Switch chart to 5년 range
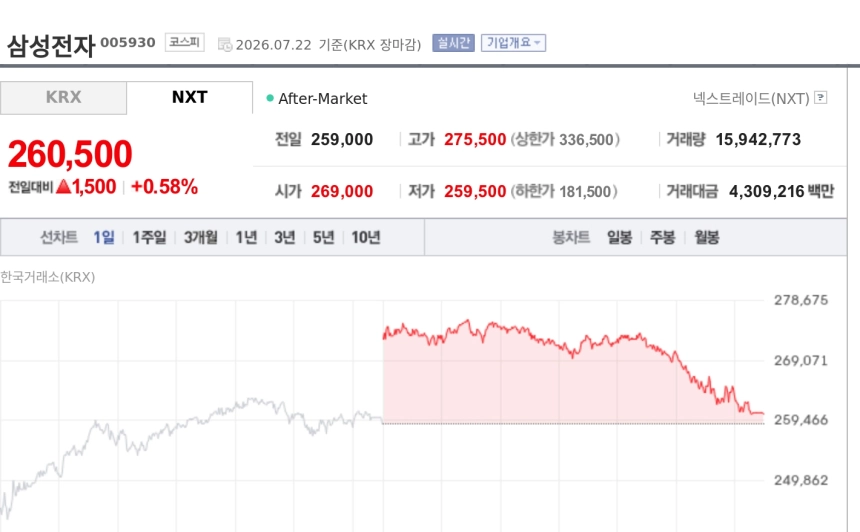Viewport: 860px width, 532px height. [x=324, y=237]
